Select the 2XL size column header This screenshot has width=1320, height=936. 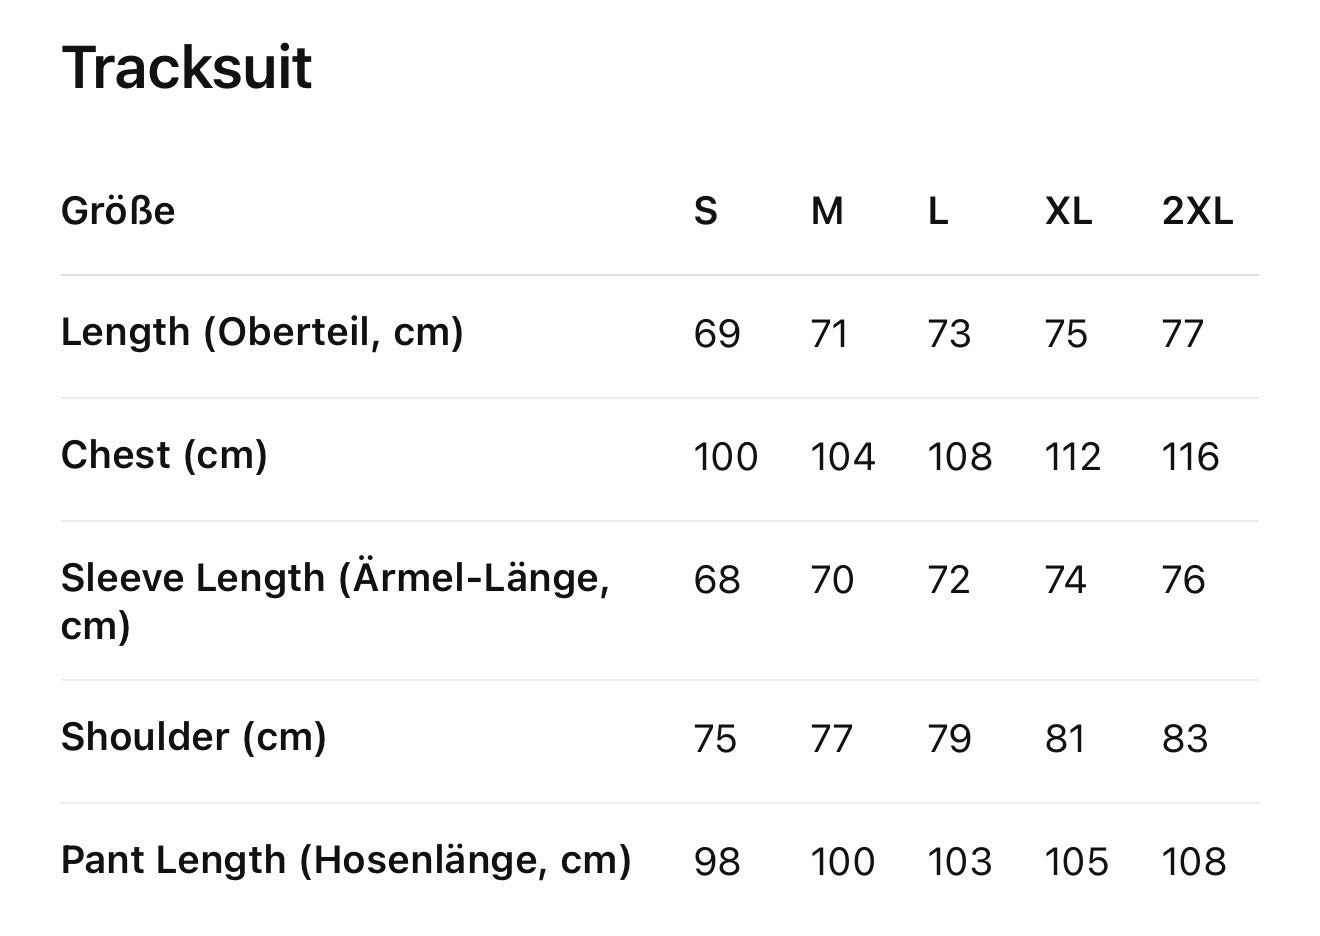1197,211
